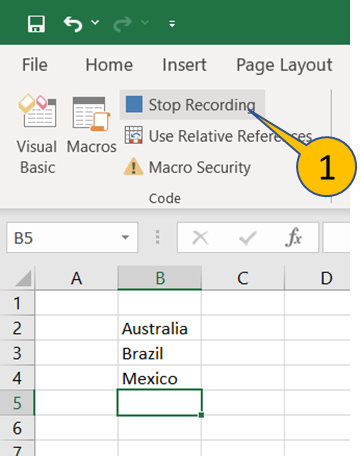Select column A header
360x456 pixels.
pyautogui.click(x=76, y=278)
